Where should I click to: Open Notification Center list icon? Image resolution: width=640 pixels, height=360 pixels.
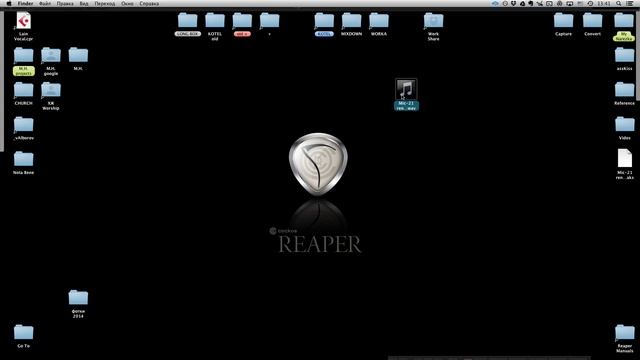[630, 4]
